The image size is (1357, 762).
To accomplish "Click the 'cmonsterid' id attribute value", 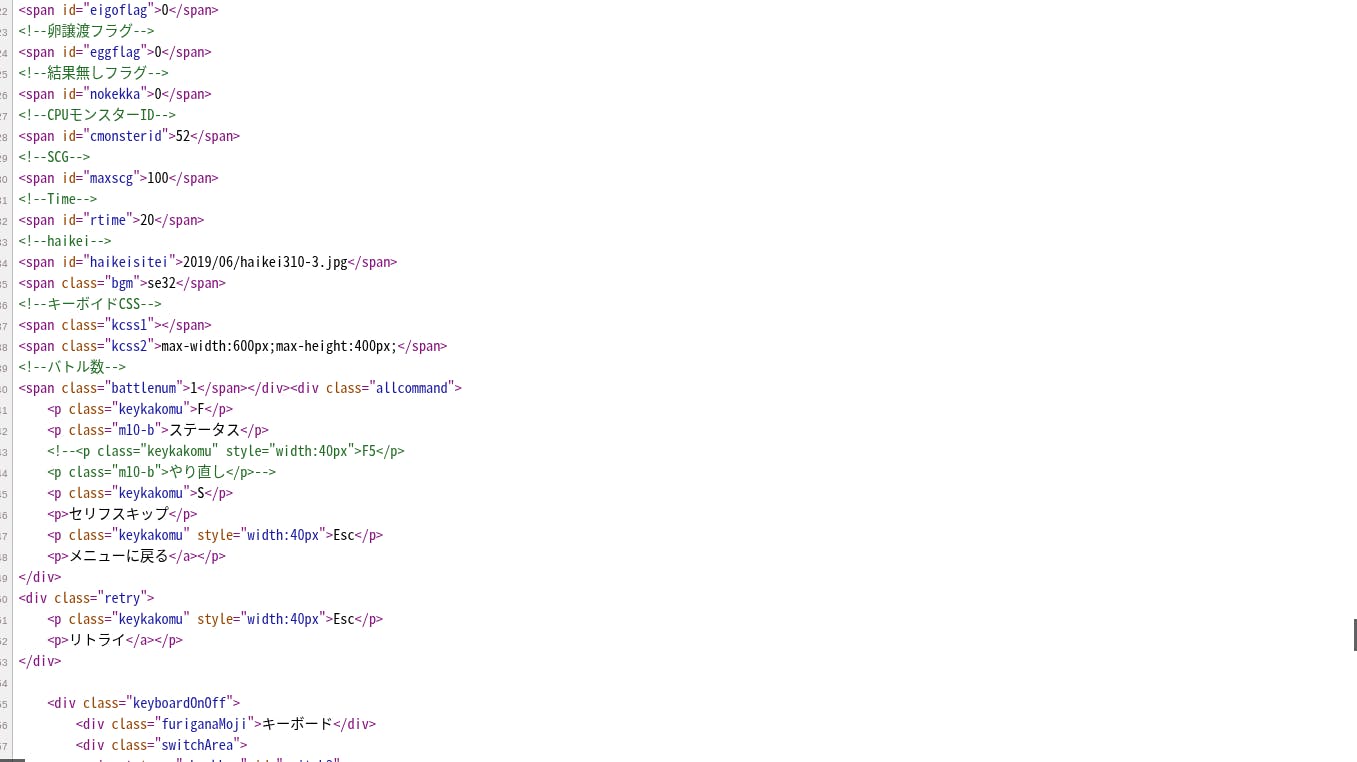I will (x=125, y=136).
